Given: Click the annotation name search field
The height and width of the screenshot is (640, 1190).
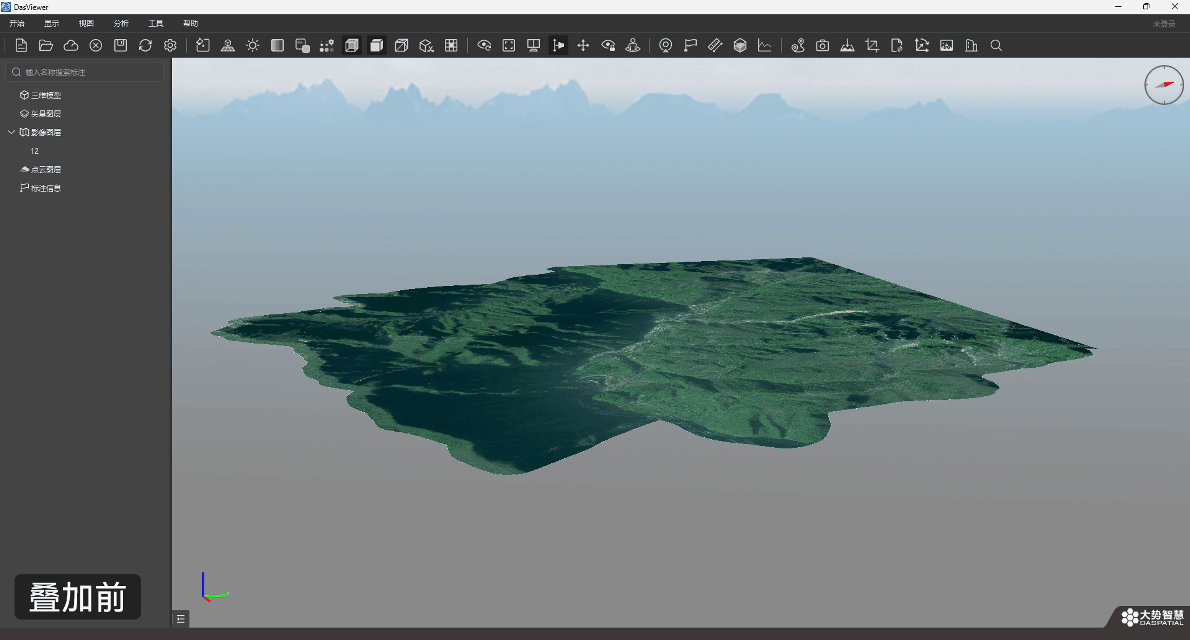Looking at the screenshot, I should pos(85,72).
